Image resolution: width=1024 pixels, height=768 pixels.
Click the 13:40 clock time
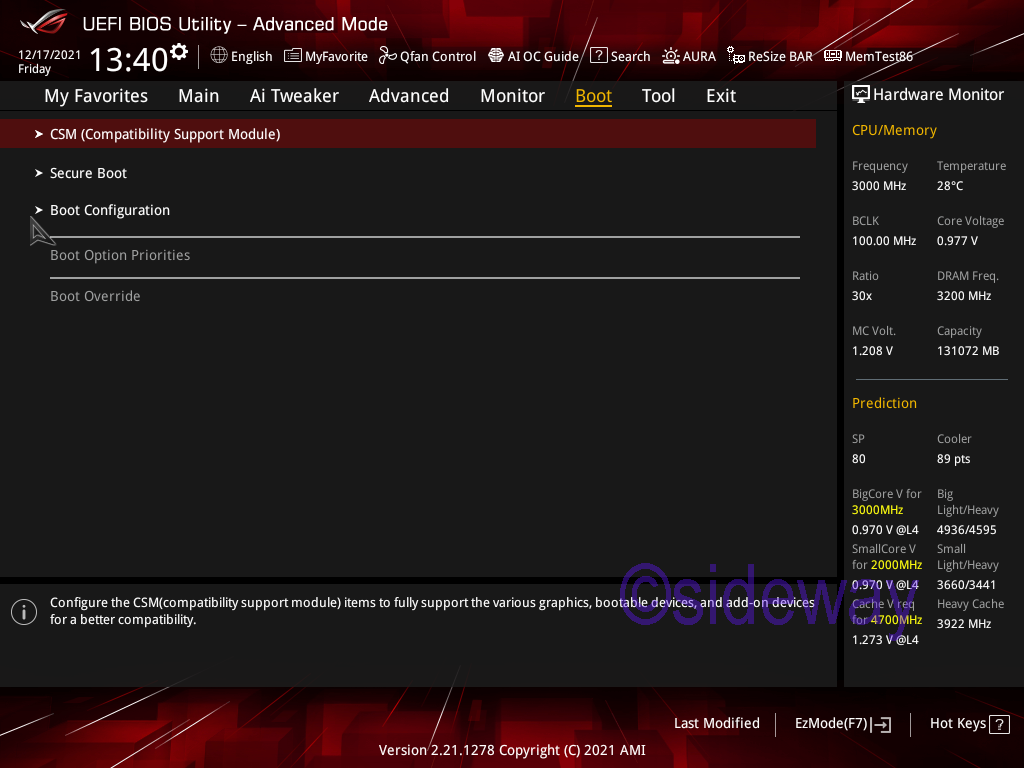click(129, 59)
